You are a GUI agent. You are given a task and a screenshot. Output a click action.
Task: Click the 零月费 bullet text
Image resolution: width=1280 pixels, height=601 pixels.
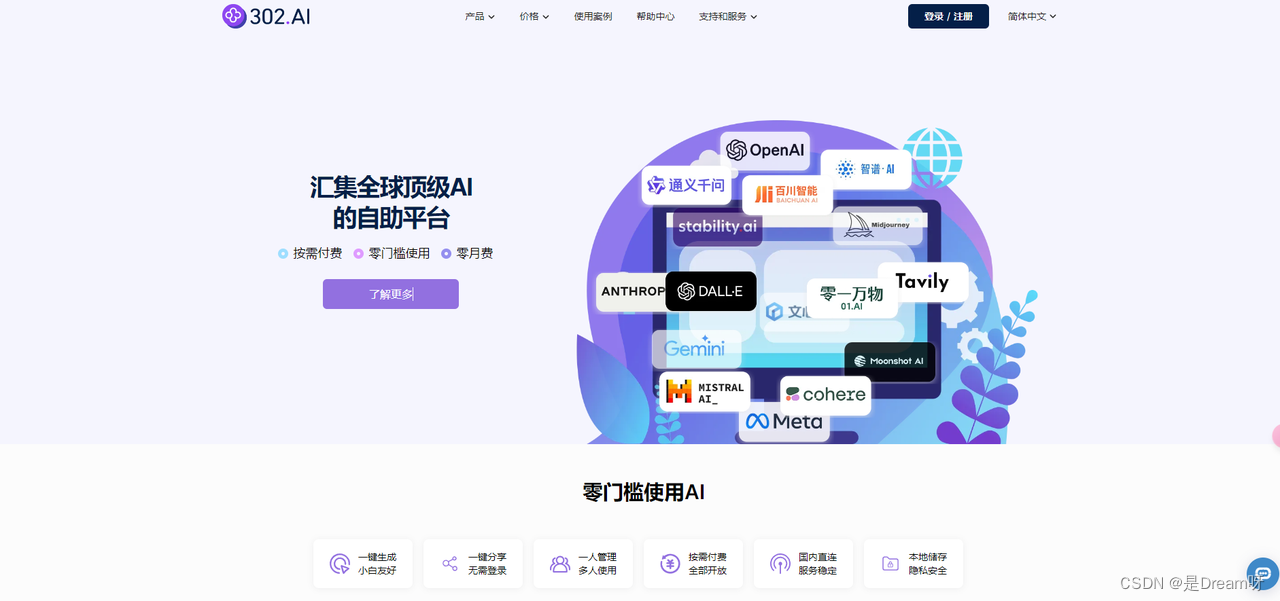474,254
